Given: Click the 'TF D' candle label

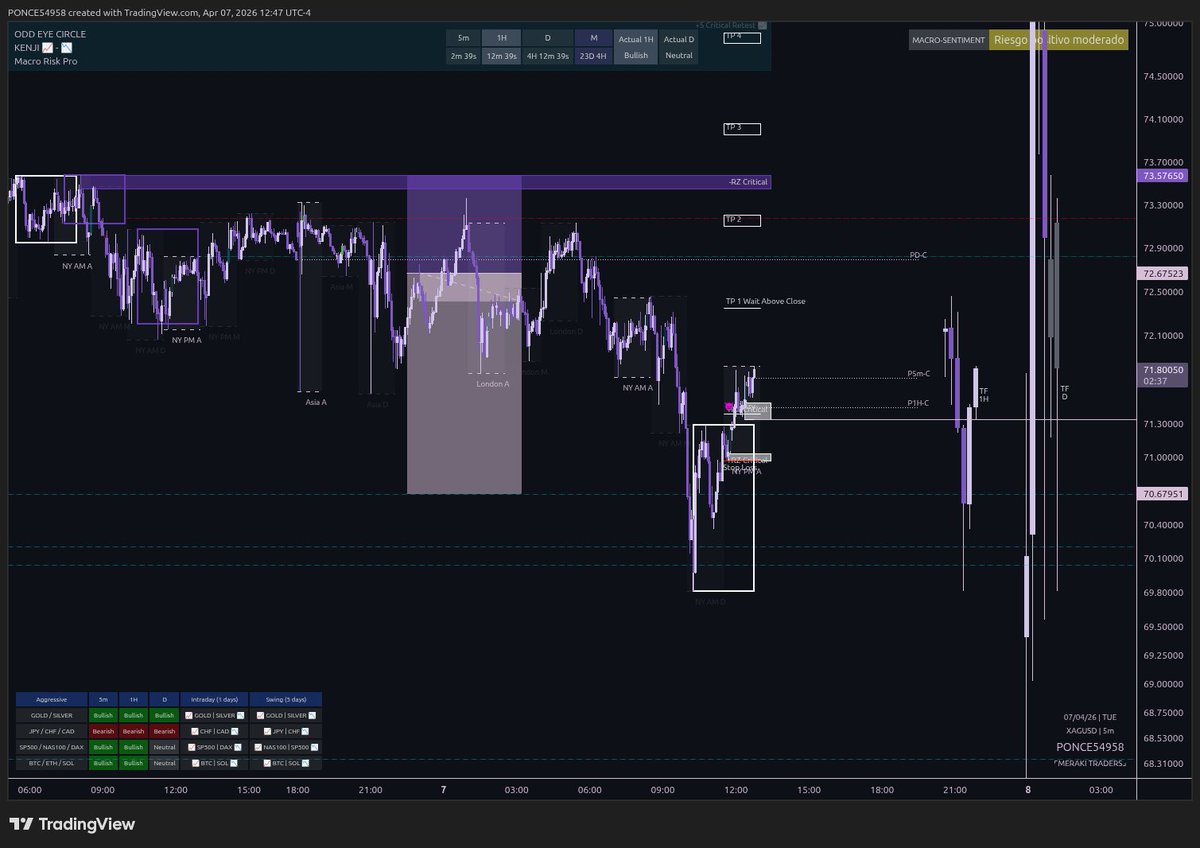Looking at the screenshot, I should tap(1064, 392).
